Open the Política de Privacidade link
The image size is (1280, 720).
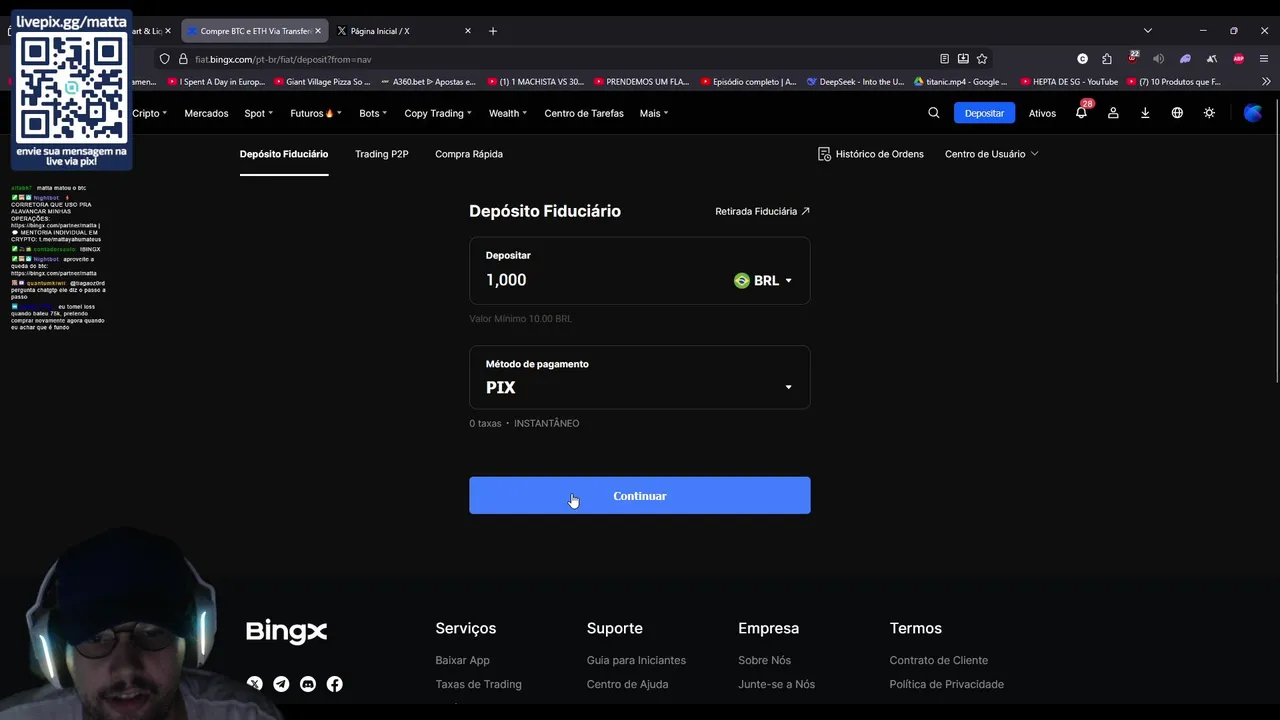pyautogui.click(x=946, y=684)
